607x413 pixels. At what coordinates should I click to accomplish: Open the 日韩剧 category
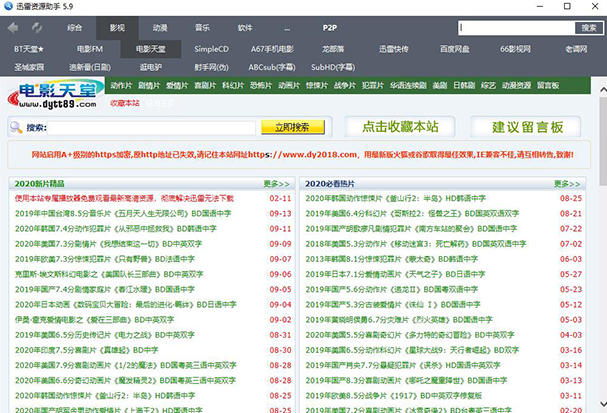[x=464, y=86]
